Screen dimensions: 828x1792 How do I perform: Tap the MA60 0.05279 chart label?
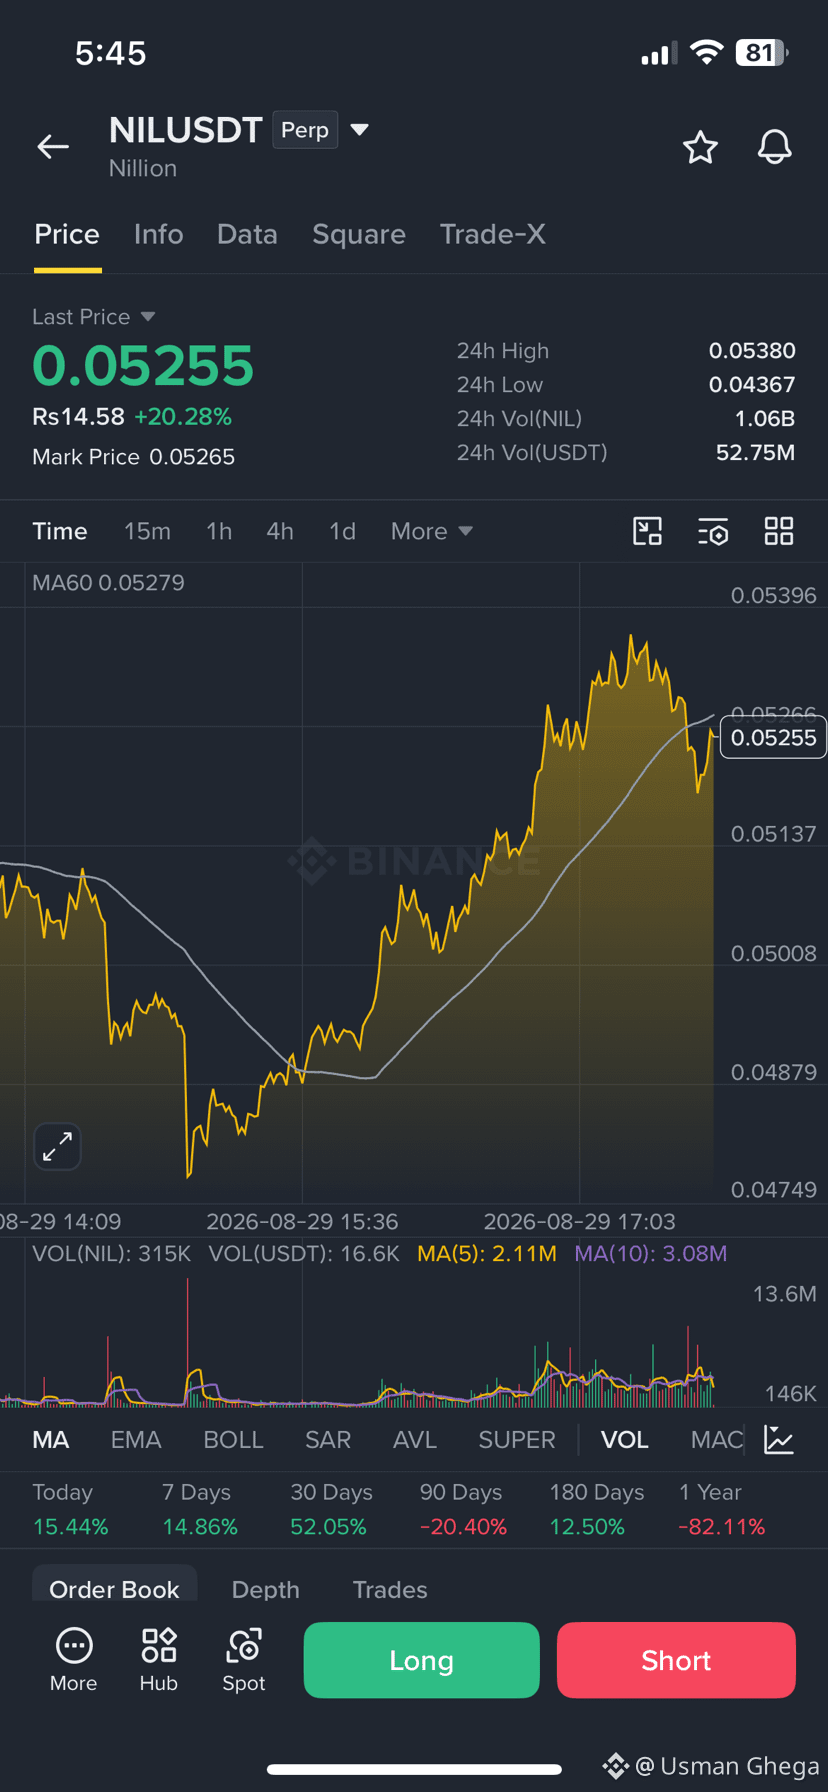point(108,583)
